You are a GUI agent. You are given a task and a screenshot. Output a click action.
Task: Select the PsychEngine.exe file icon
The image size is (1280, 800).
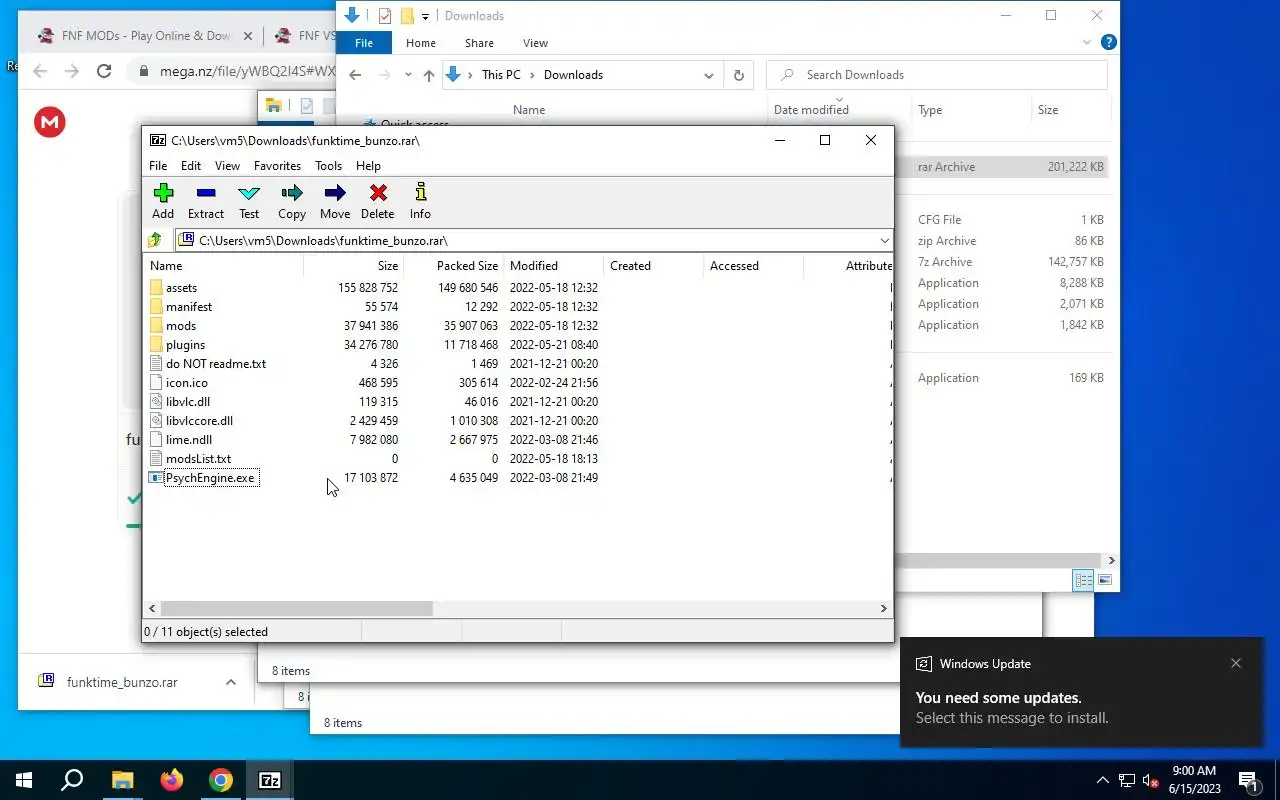click(156, 477)
